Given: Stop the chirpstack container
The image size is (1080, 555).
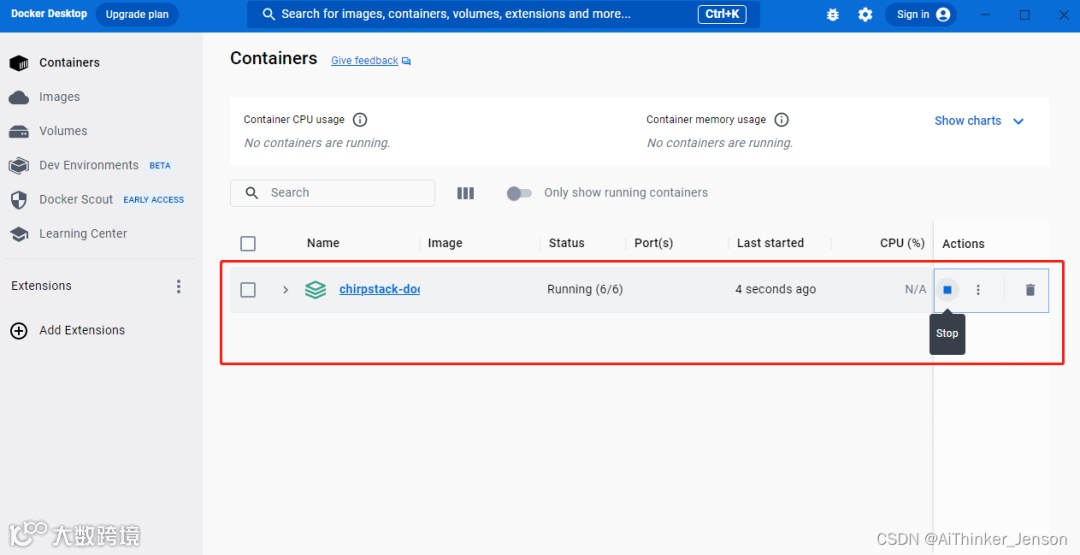Looking at the screenshot, I should pos(947,290).
